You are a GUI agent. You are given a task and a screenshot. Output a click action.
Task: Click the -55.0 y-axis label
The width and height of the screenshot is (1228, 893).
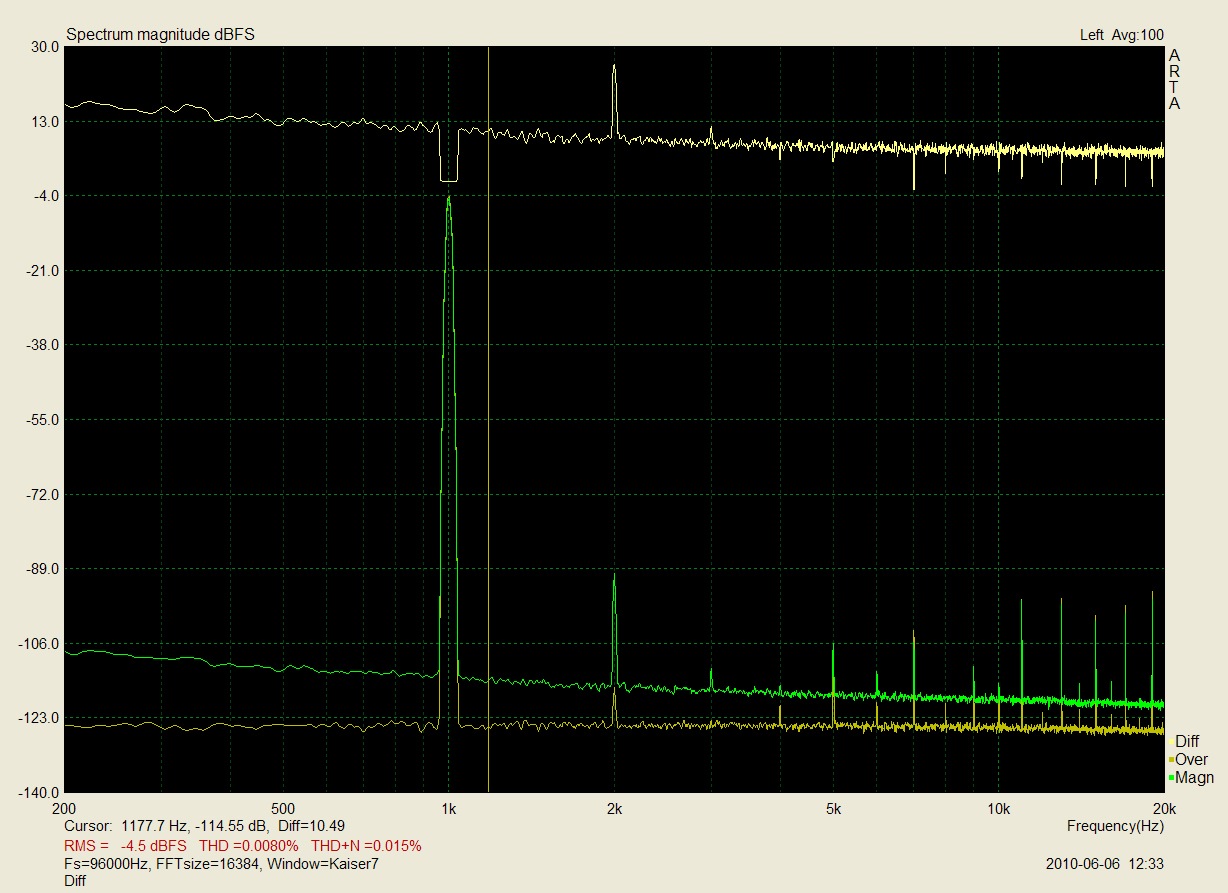coord(45,420)
